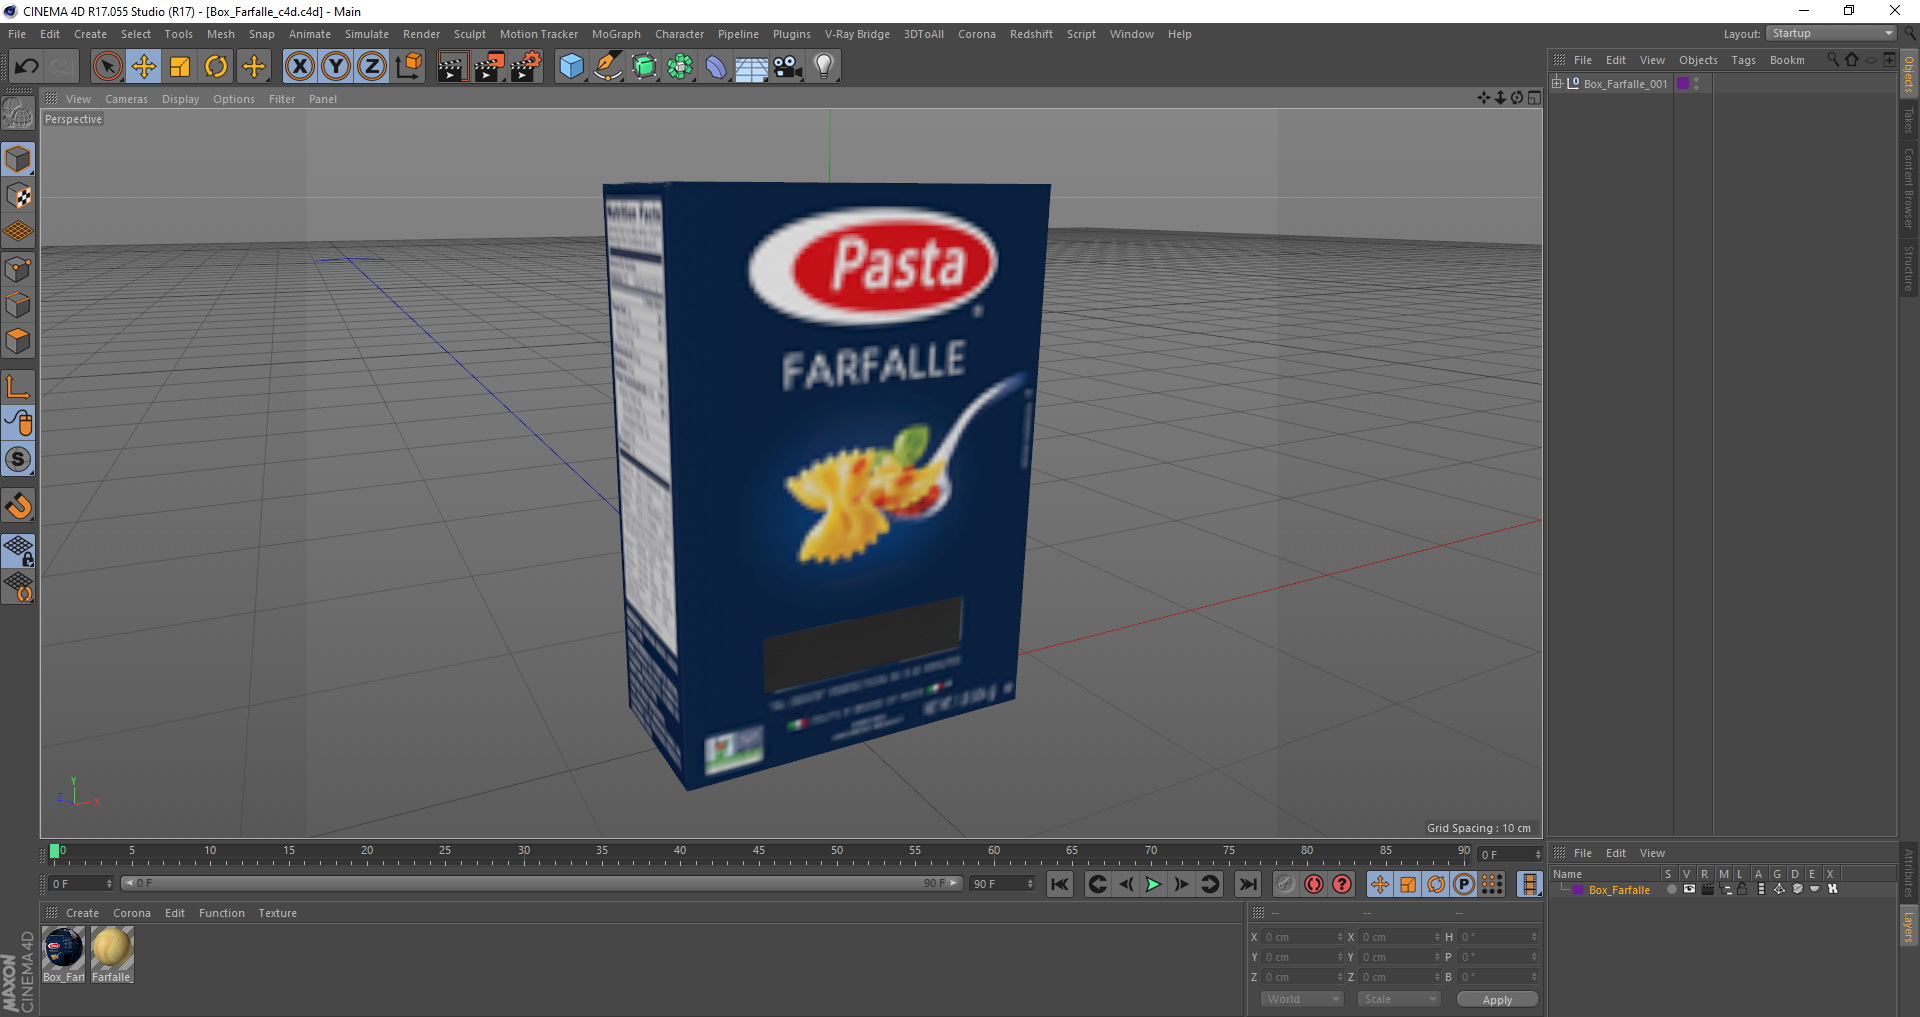Click the coordinate system toggle icon

tap(408, 67)
